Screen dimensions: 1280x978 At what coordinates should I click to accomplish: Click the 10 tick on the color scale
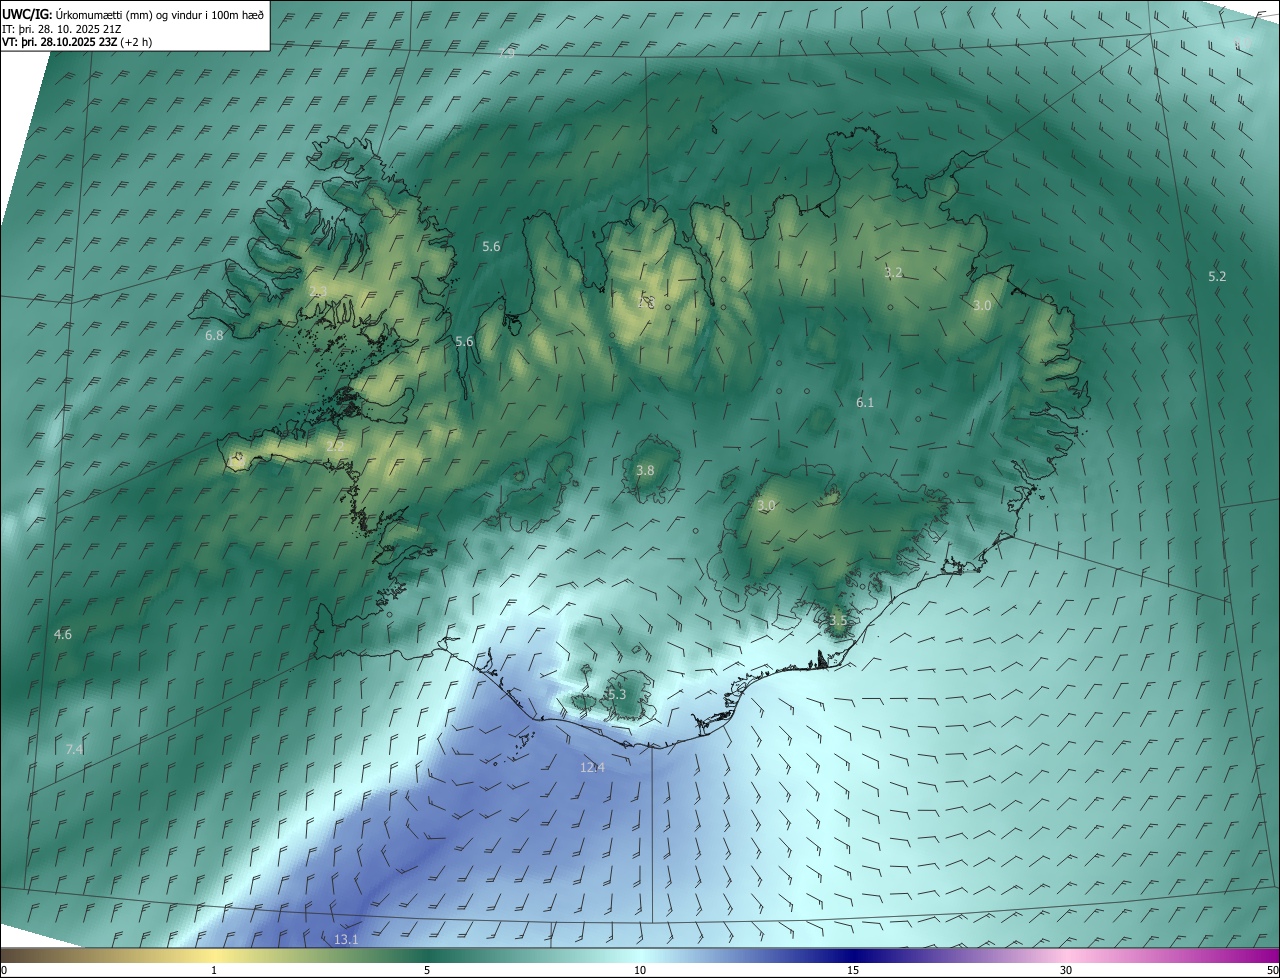pos(640,970)
